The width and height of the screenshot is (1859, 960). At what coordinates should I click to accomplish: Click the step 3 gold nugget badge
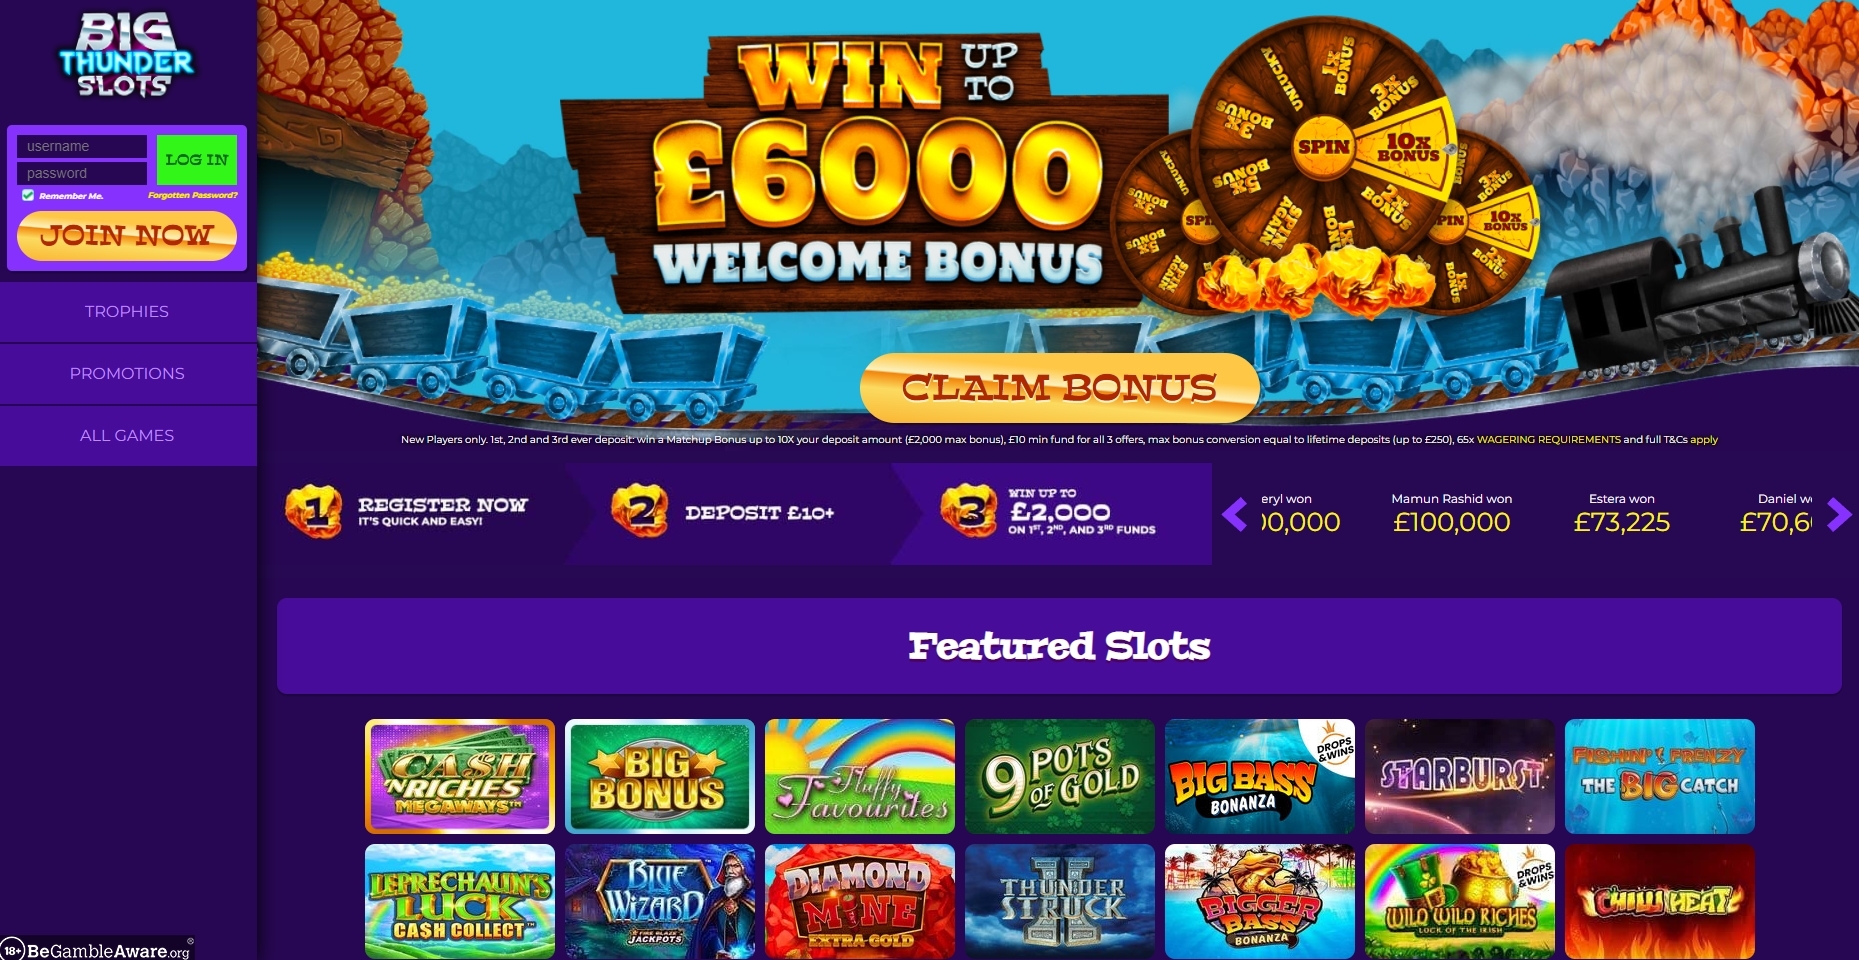click(968, 511)
